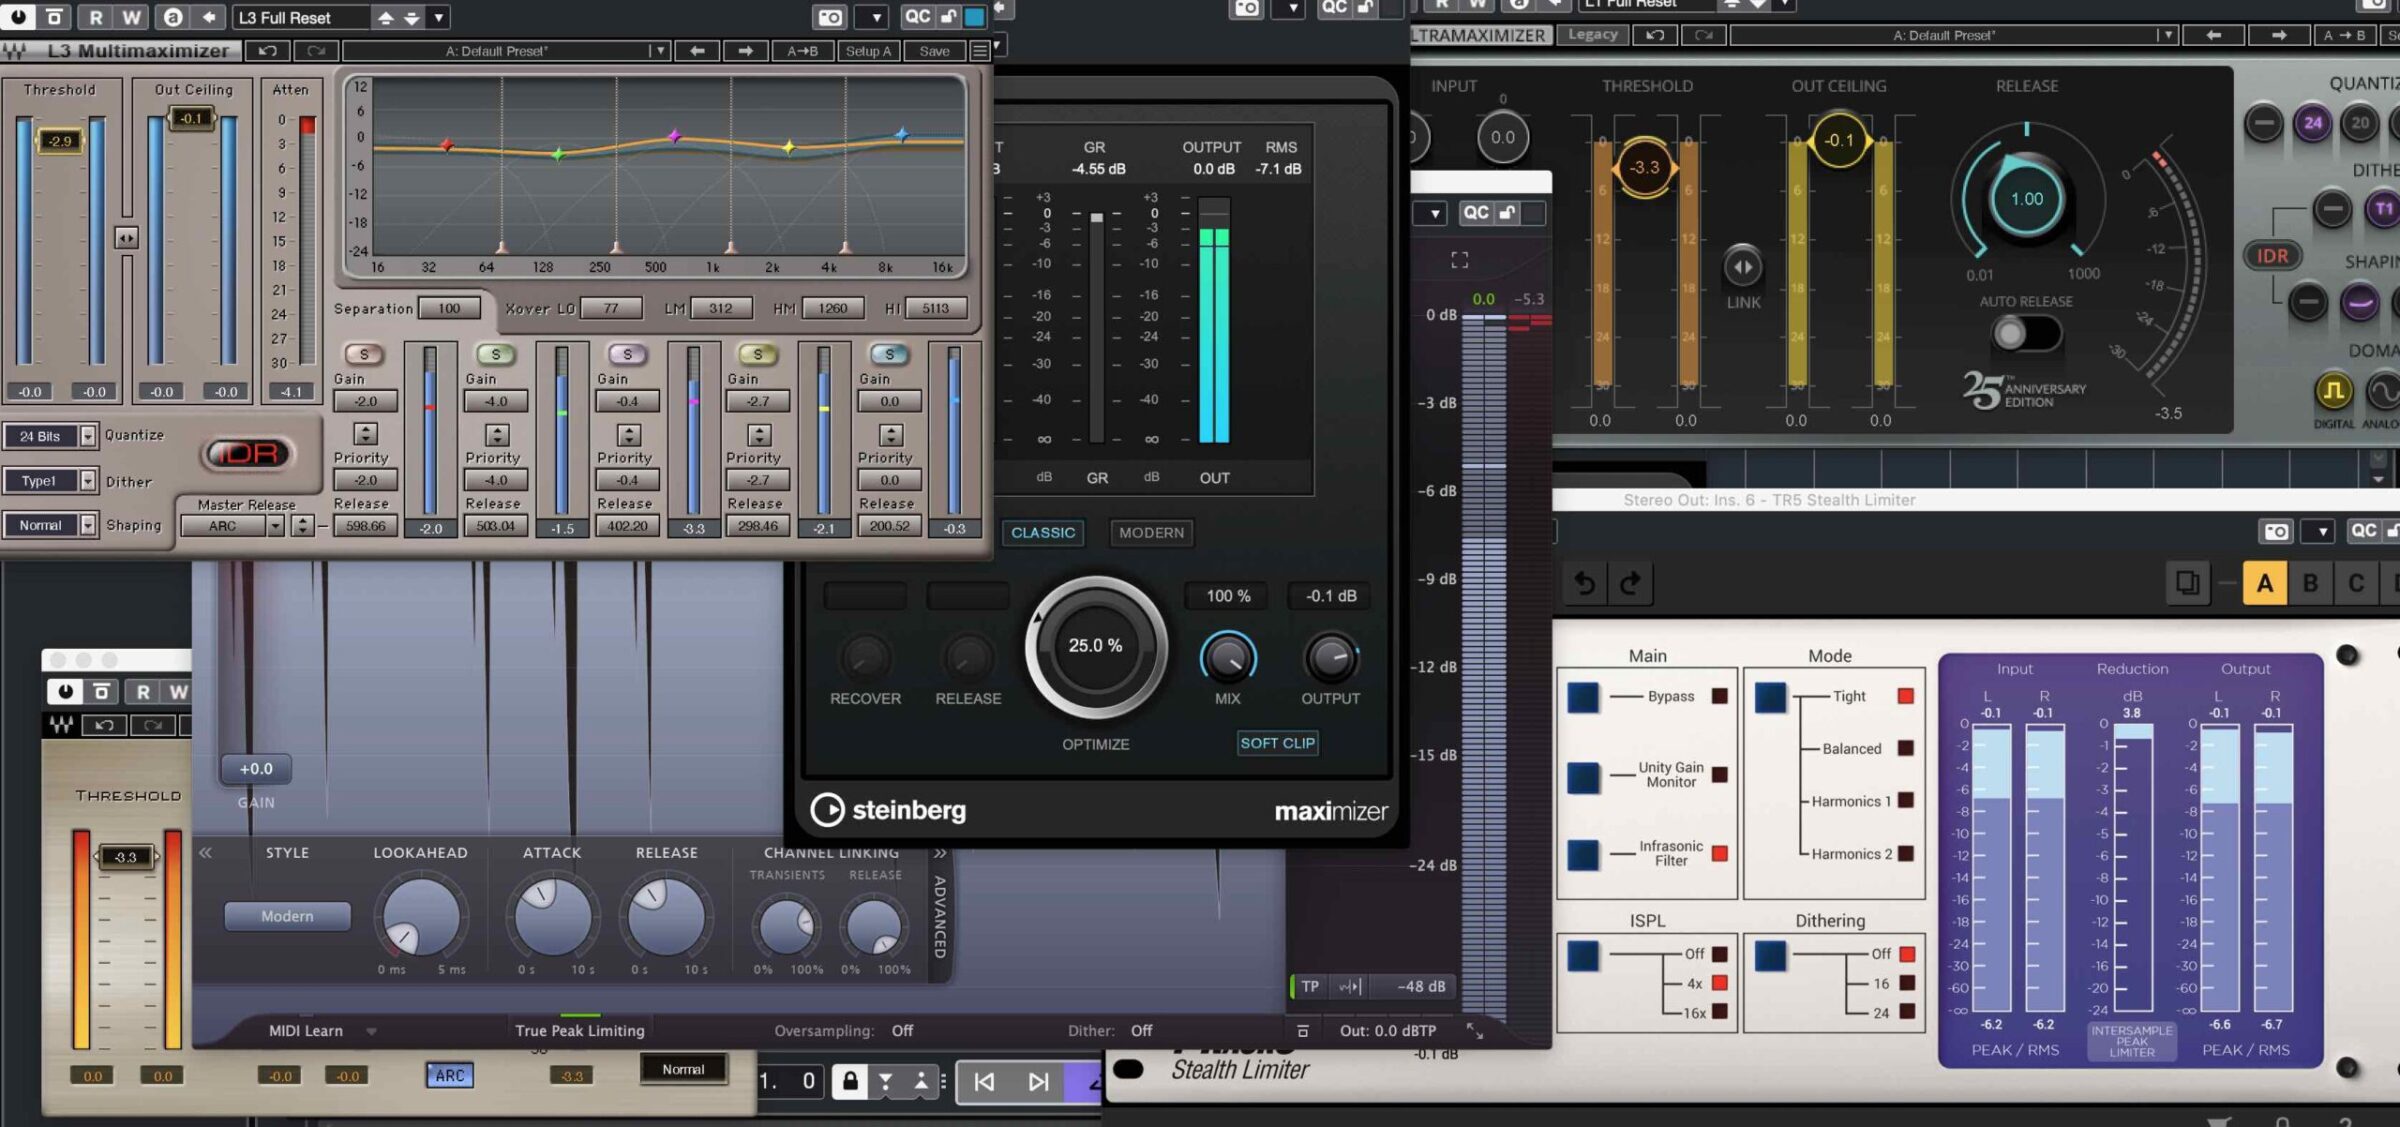Select preset slot C in Stealth Limiter
This screenshot has height=1127, width=2400.
click(x=2356, y=583)
